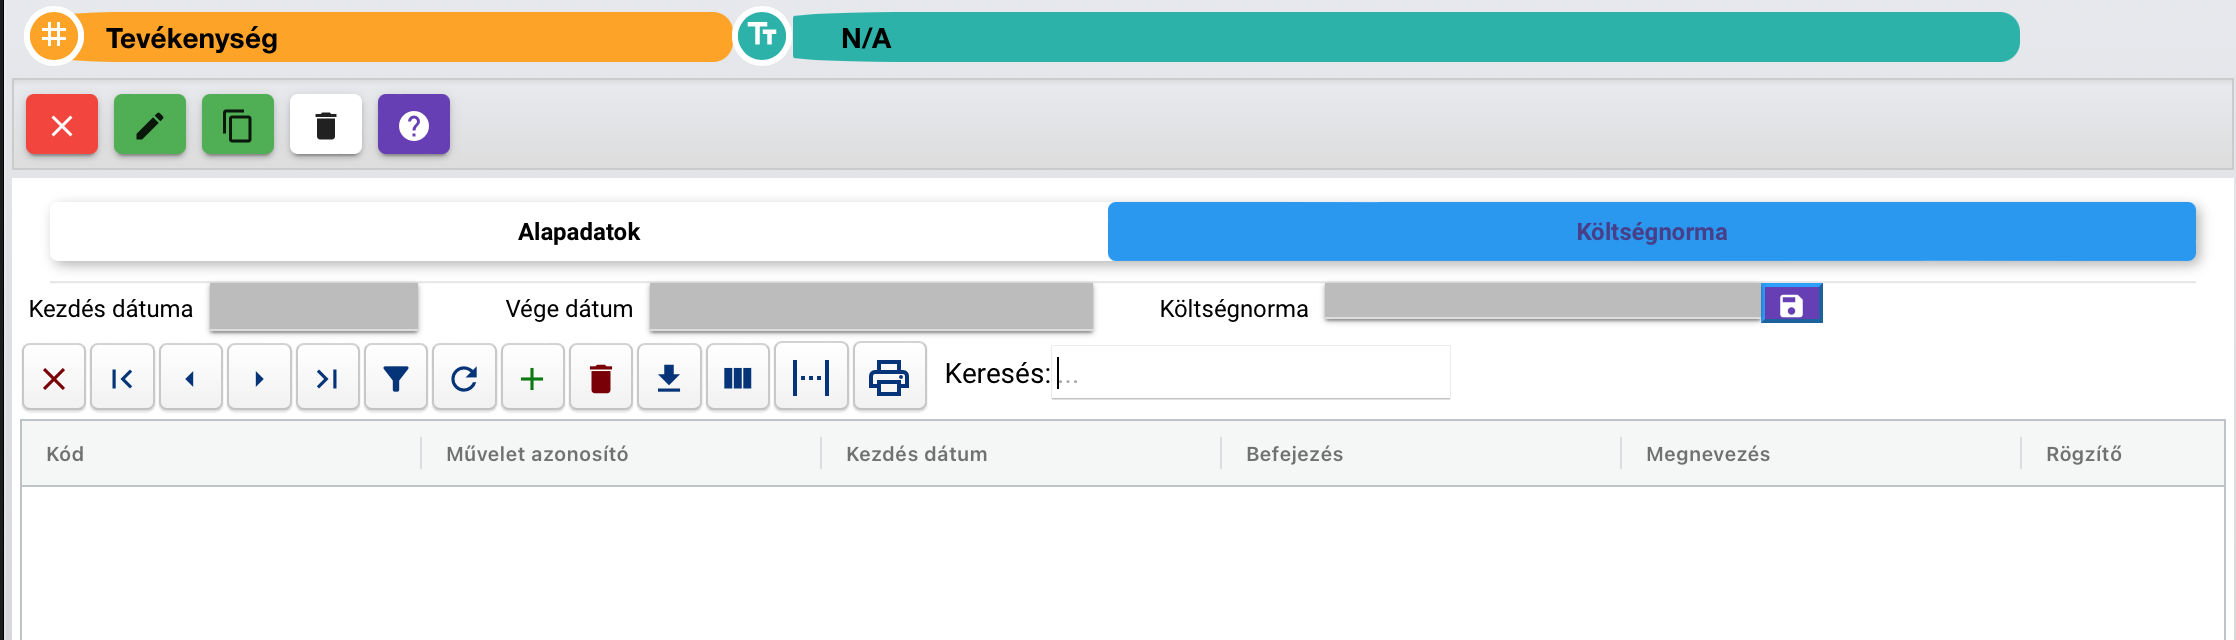This screenshot has width=2236, height=640.
Task: Save the Költségnorma with floppy icon
Action: pos(1791,305)
